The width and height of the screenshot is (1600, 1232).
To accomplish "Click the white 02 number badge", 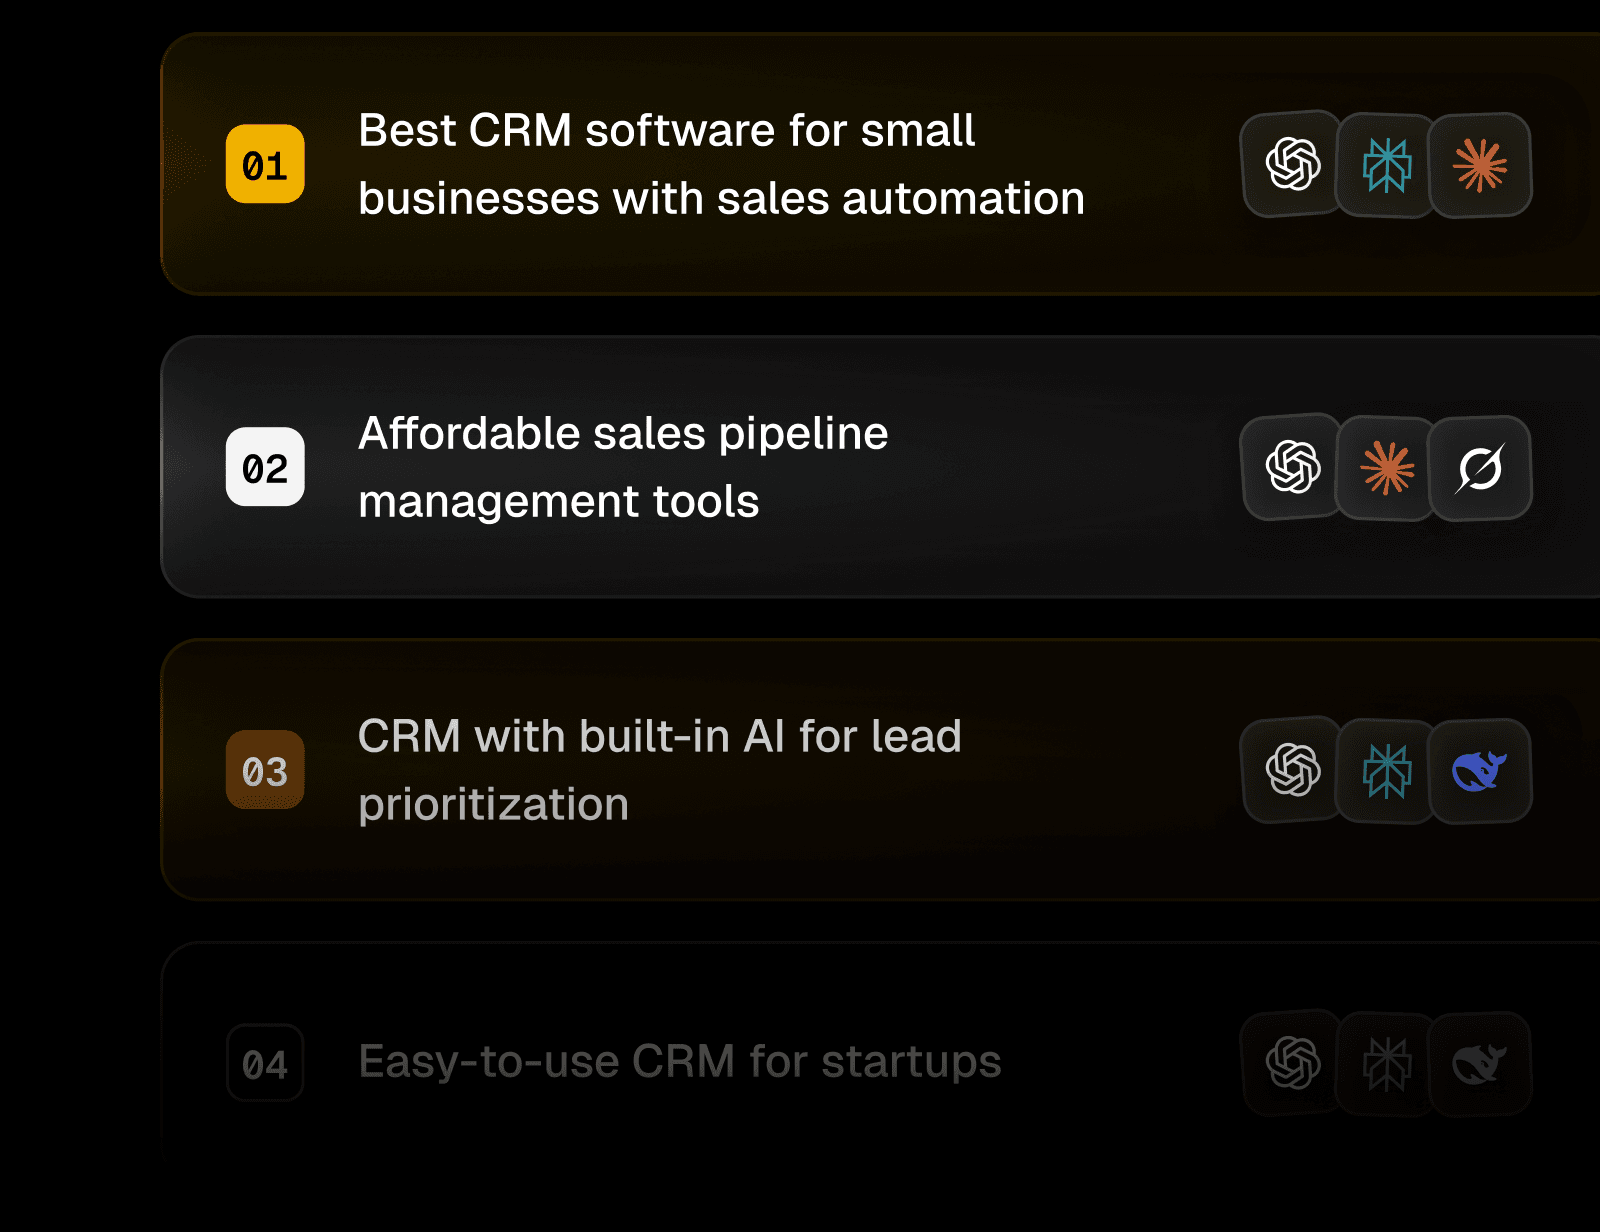I will tap(265, 467).
